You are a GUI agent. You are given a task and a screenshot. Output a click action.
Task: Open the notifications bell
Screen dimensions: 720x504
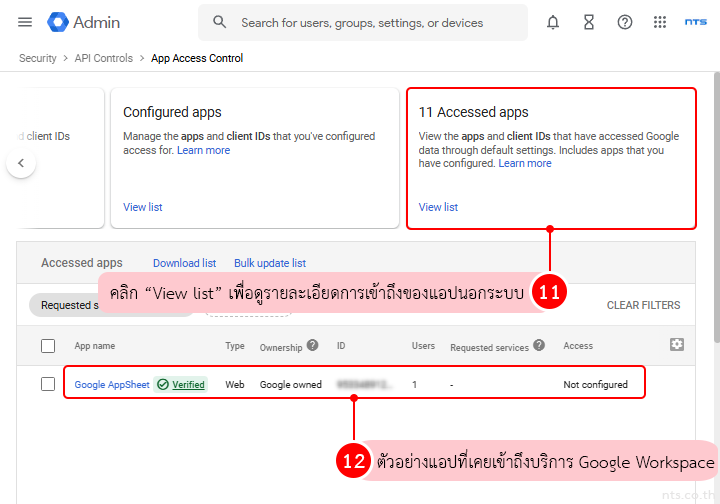[553, 22]
